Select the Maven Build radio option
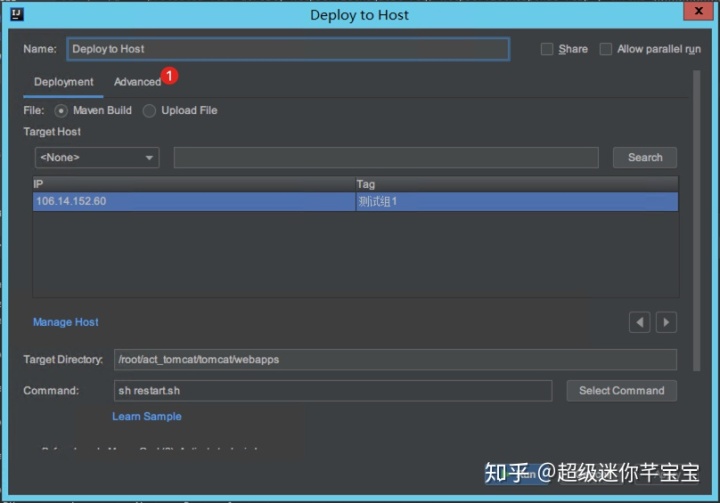 pyautogui.click(x=61, y=111)
